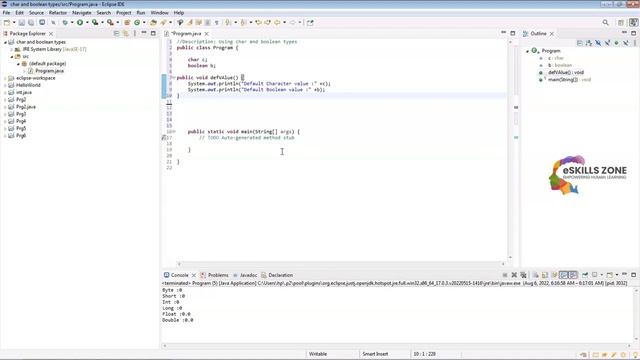Toggle Show Console on Standard Error change

tap(573, 275)
